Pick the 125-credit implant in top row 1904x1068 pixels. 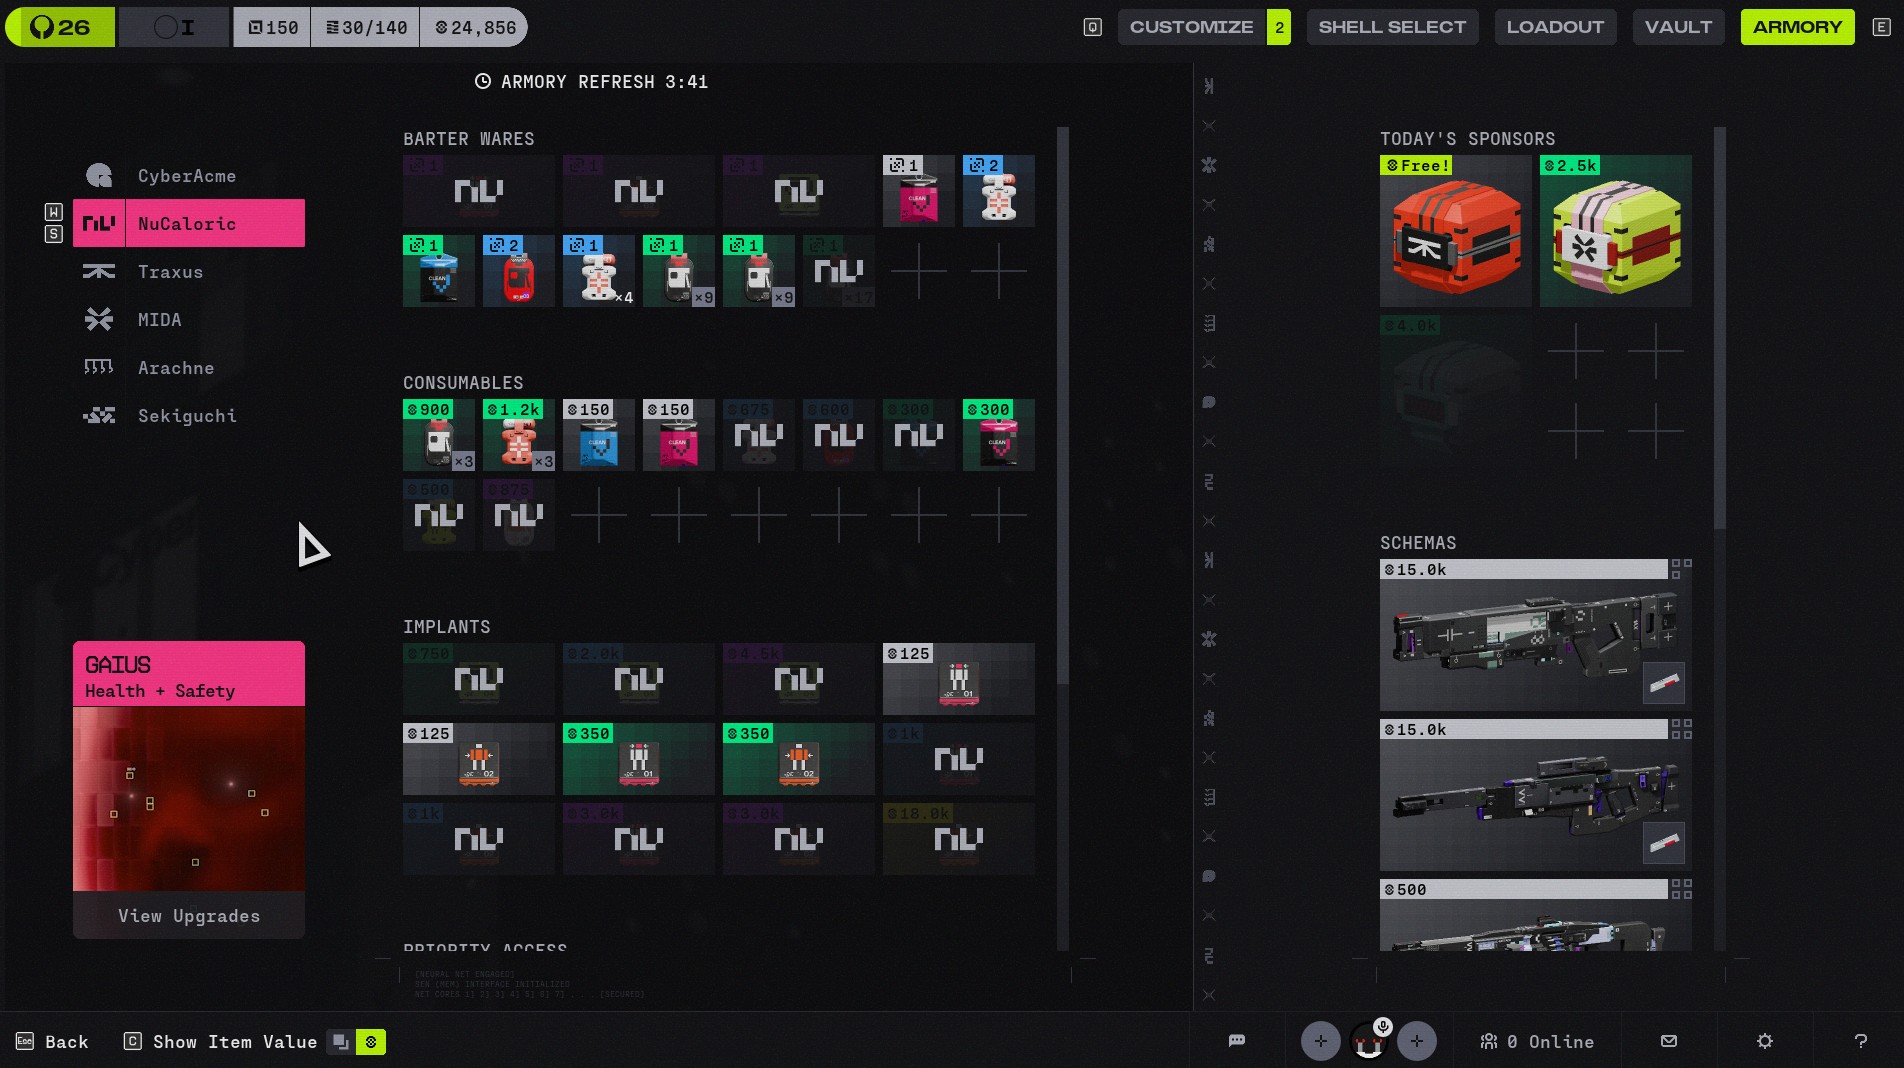coord(958,679)
